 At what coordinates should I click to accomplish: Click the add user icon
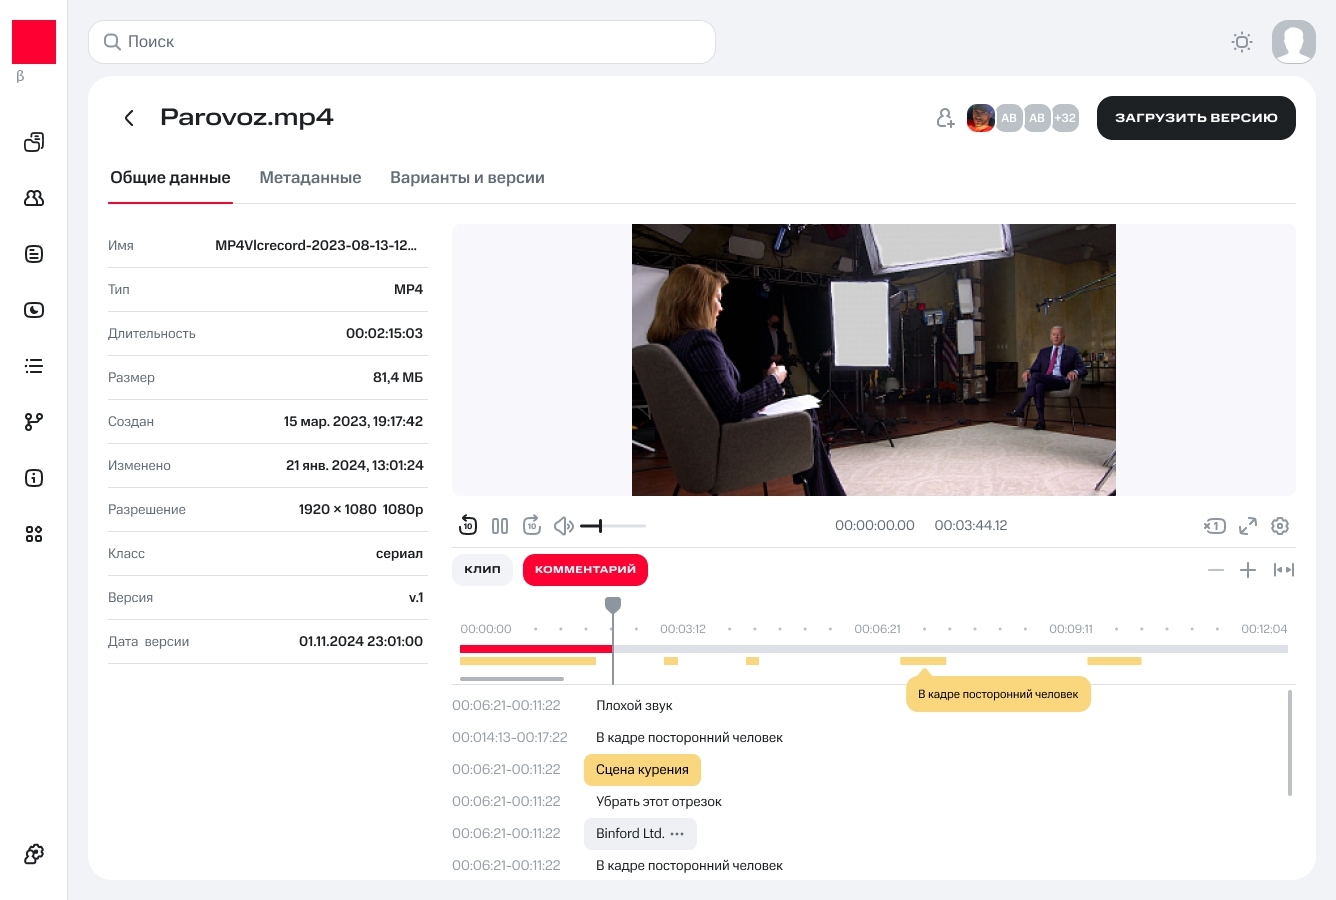coord(945,118)
